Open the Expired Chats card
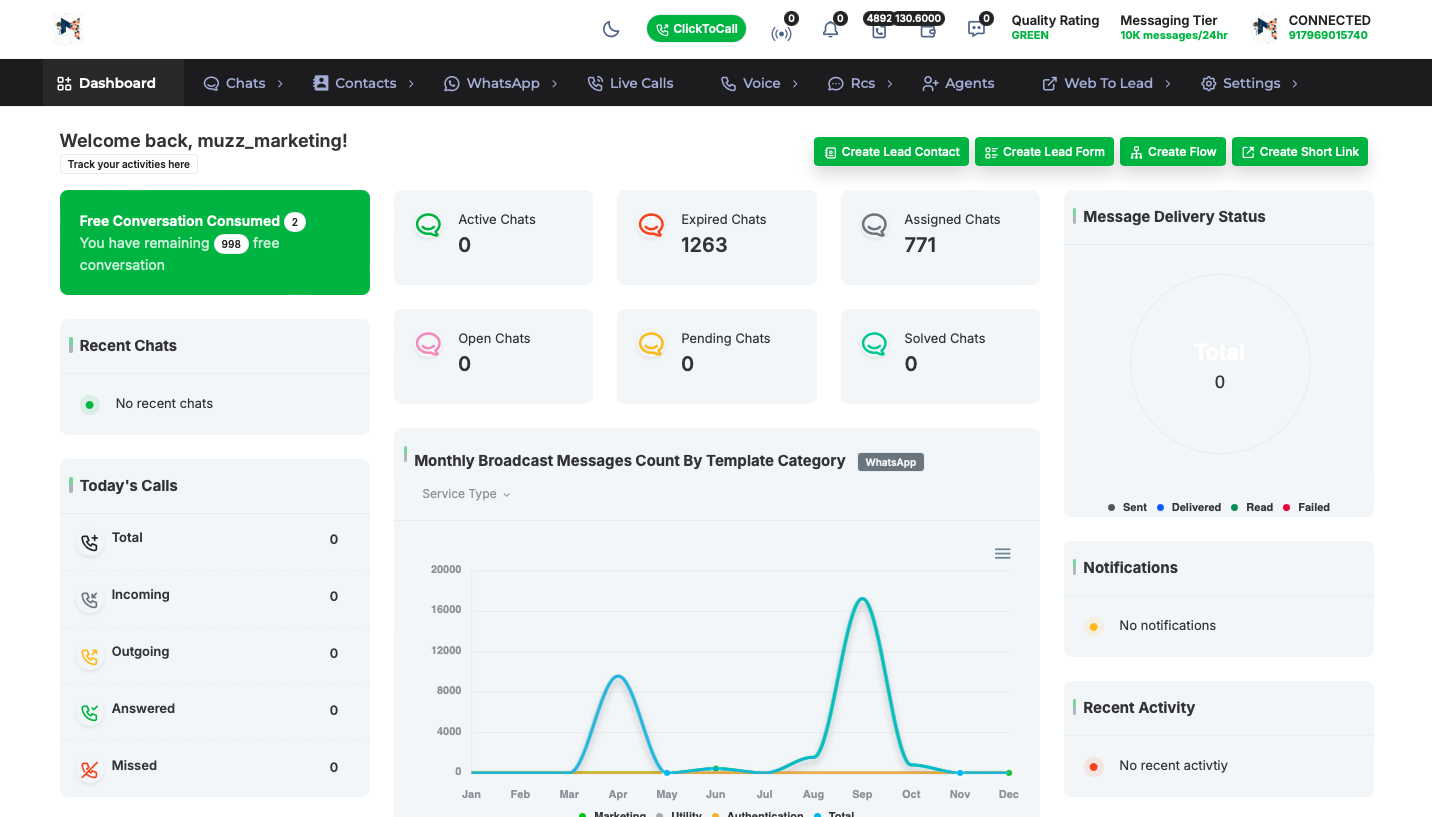The height and width of the screenshot is (817, 1432). pyautogui.click(x=716, y=237)
